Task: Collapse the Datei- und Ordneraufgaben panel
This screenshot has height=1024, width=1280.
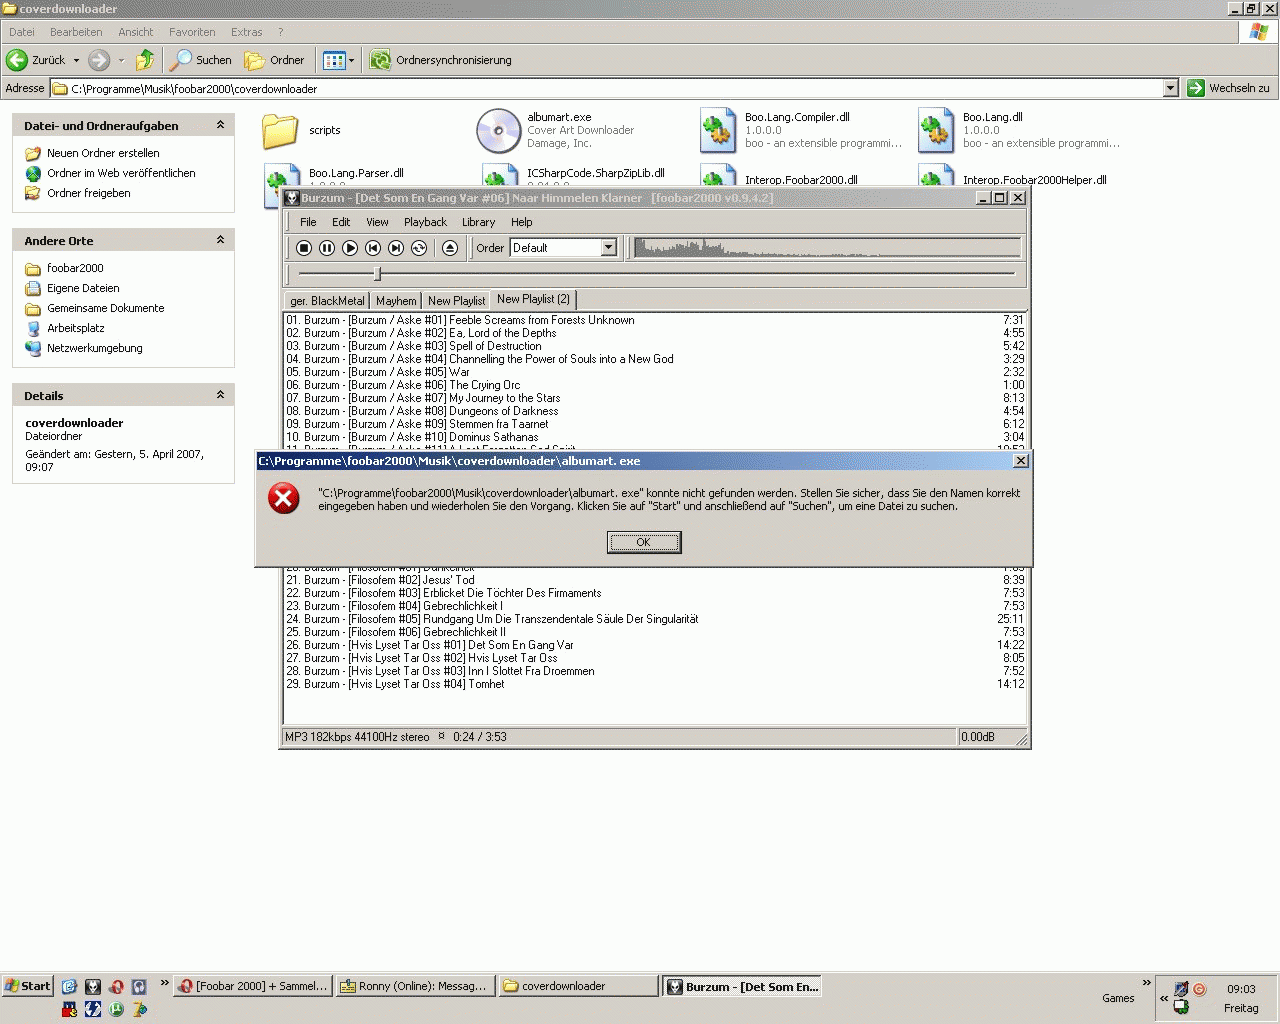Action: click(x=220, y=125)
